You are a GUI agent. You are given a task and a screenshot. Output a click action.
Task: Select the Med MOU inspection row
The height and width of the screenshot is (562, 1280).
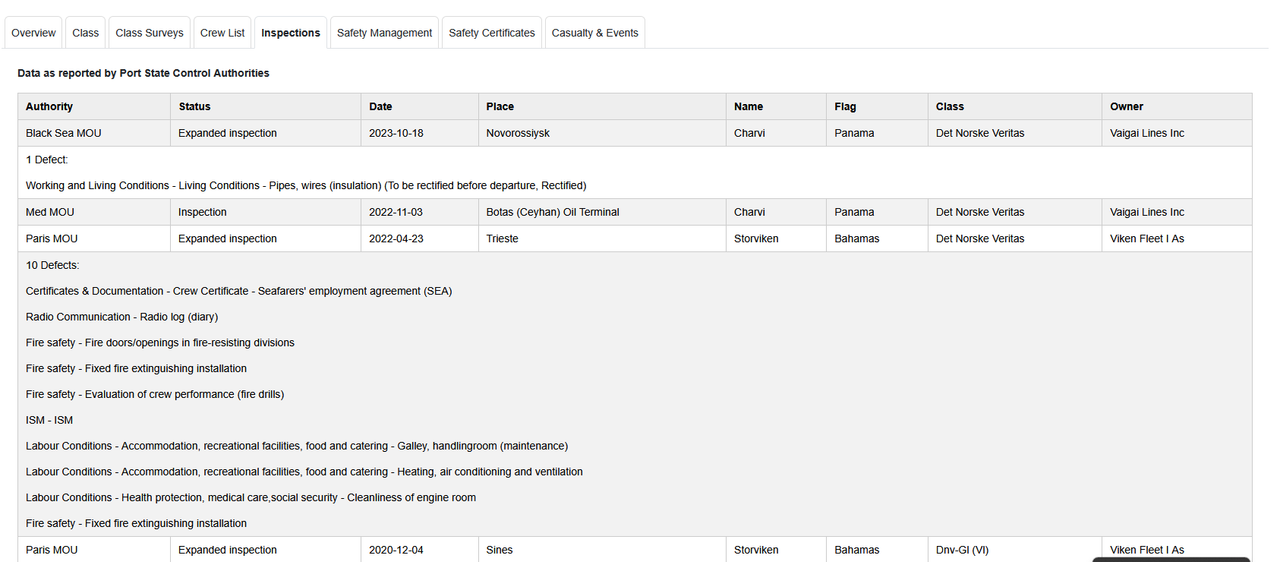pos(635,212)
